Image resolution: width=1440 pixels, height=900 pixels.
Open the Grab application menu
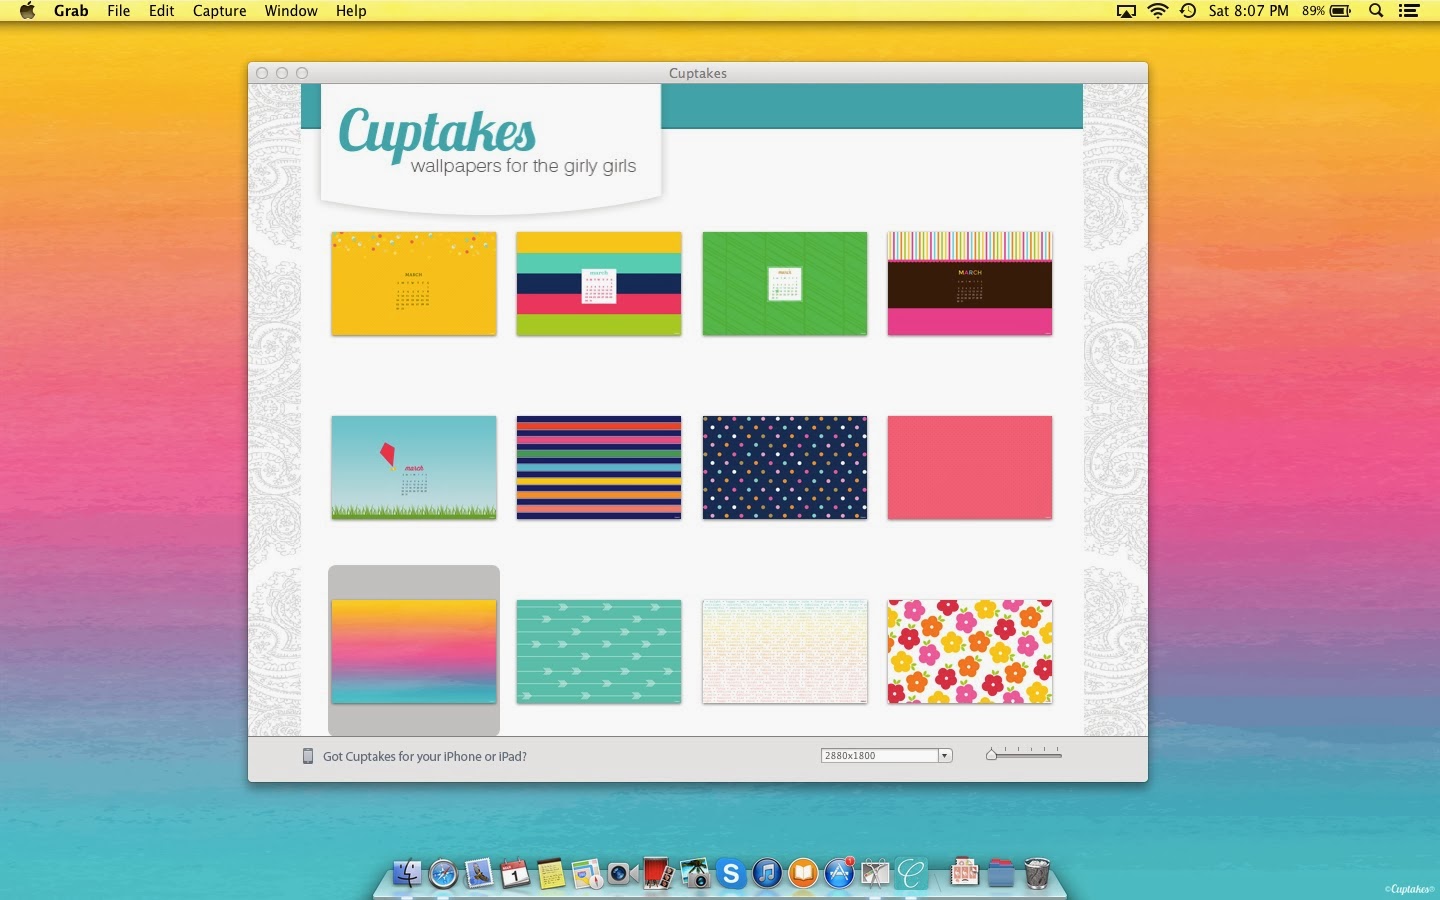(x=71, y=11)
